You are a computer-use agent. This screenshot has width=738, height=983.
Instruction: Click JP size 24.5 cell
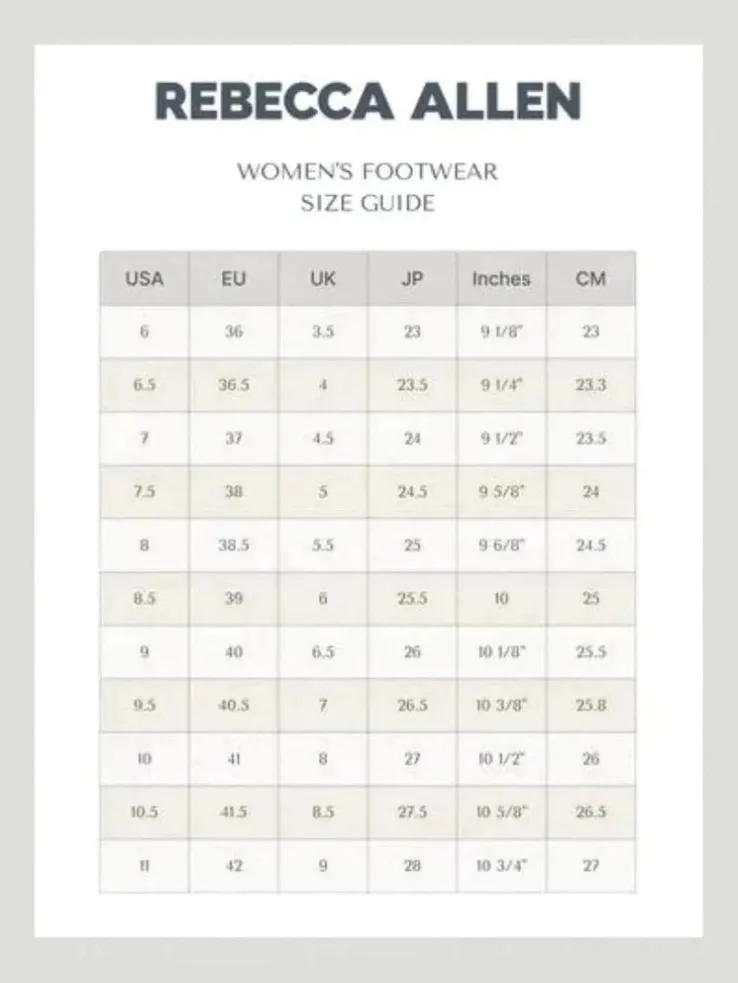tap(412, 492)
